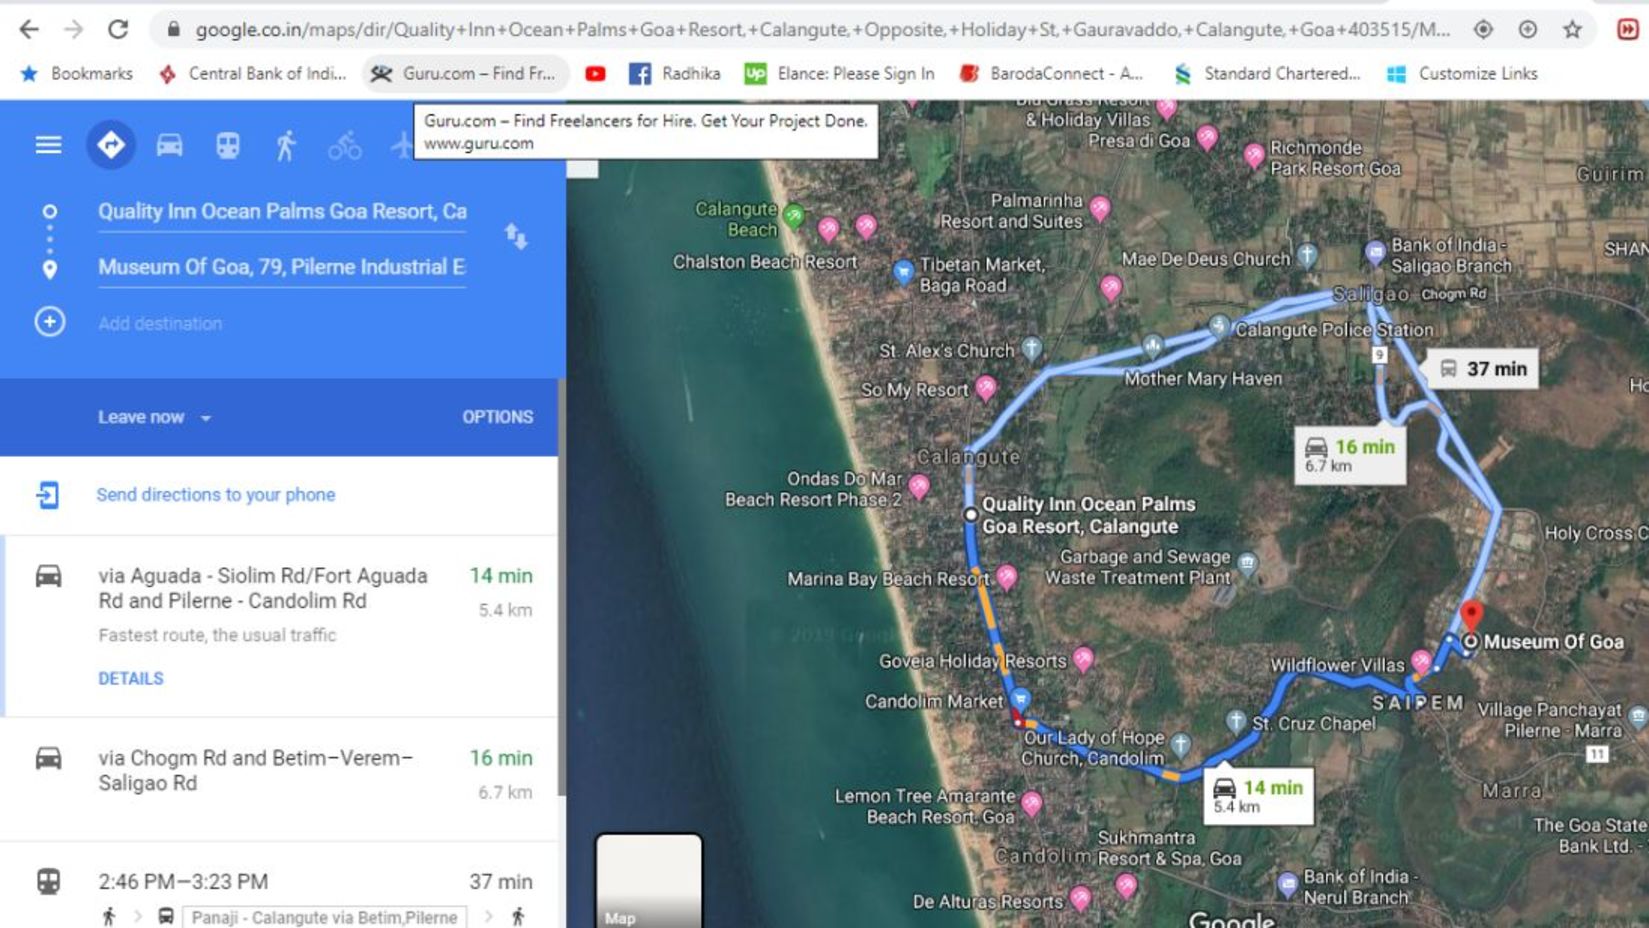Image resolution: width=1649 pixels, height=928 pixels.
Task: Open Guru.com bookmark
Action: pyautogui.click(x=464, y=73)
